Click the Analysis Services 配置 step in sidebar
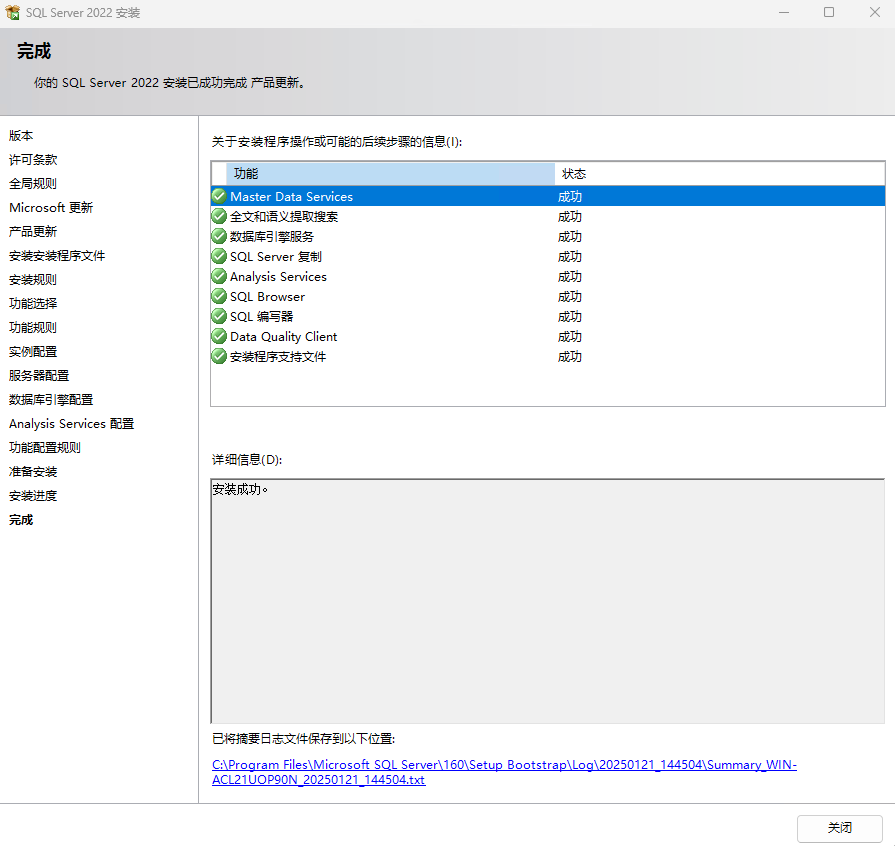Viewport: 895px width, 846px height. 71,423
